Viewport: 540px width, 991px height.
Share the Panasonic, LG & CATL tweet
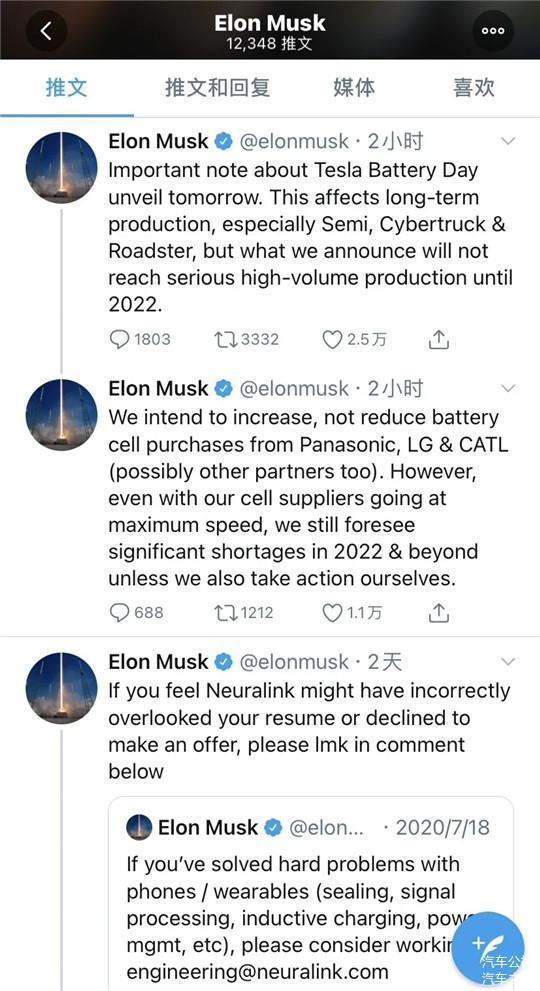pyautogui.click(x=438, y=612)
